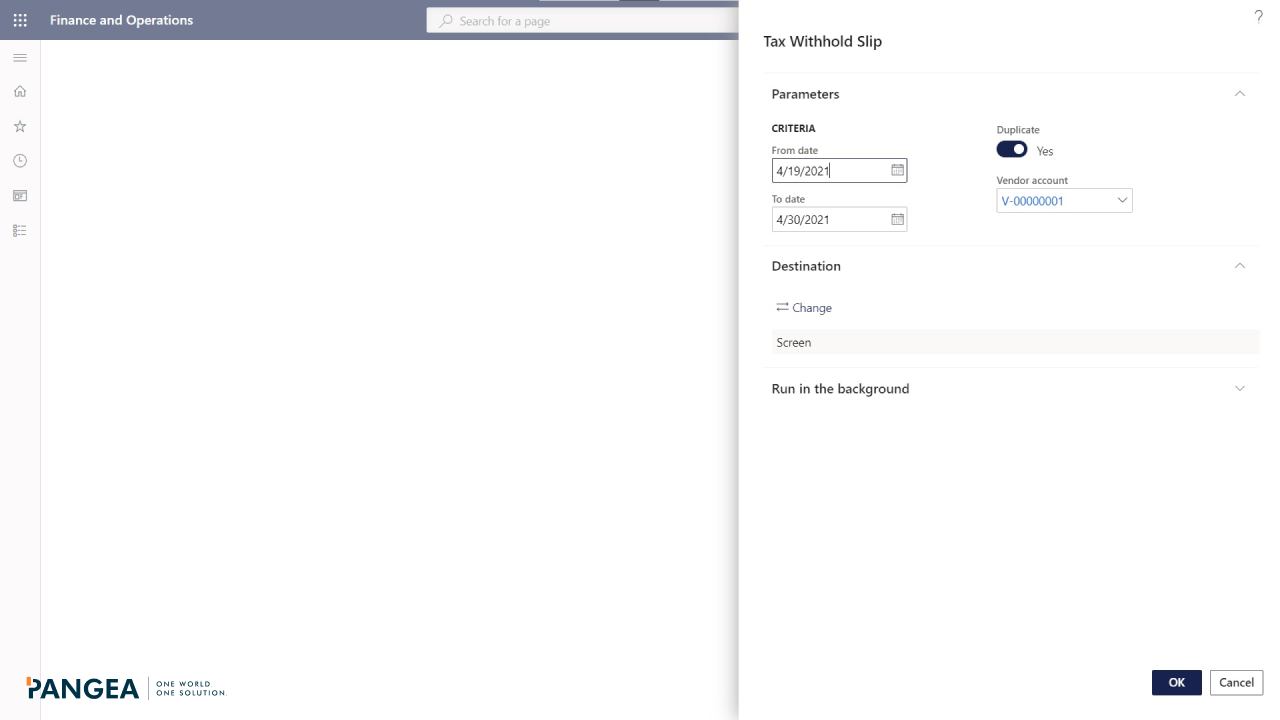Collapse the Destination section

point(1240,266)
